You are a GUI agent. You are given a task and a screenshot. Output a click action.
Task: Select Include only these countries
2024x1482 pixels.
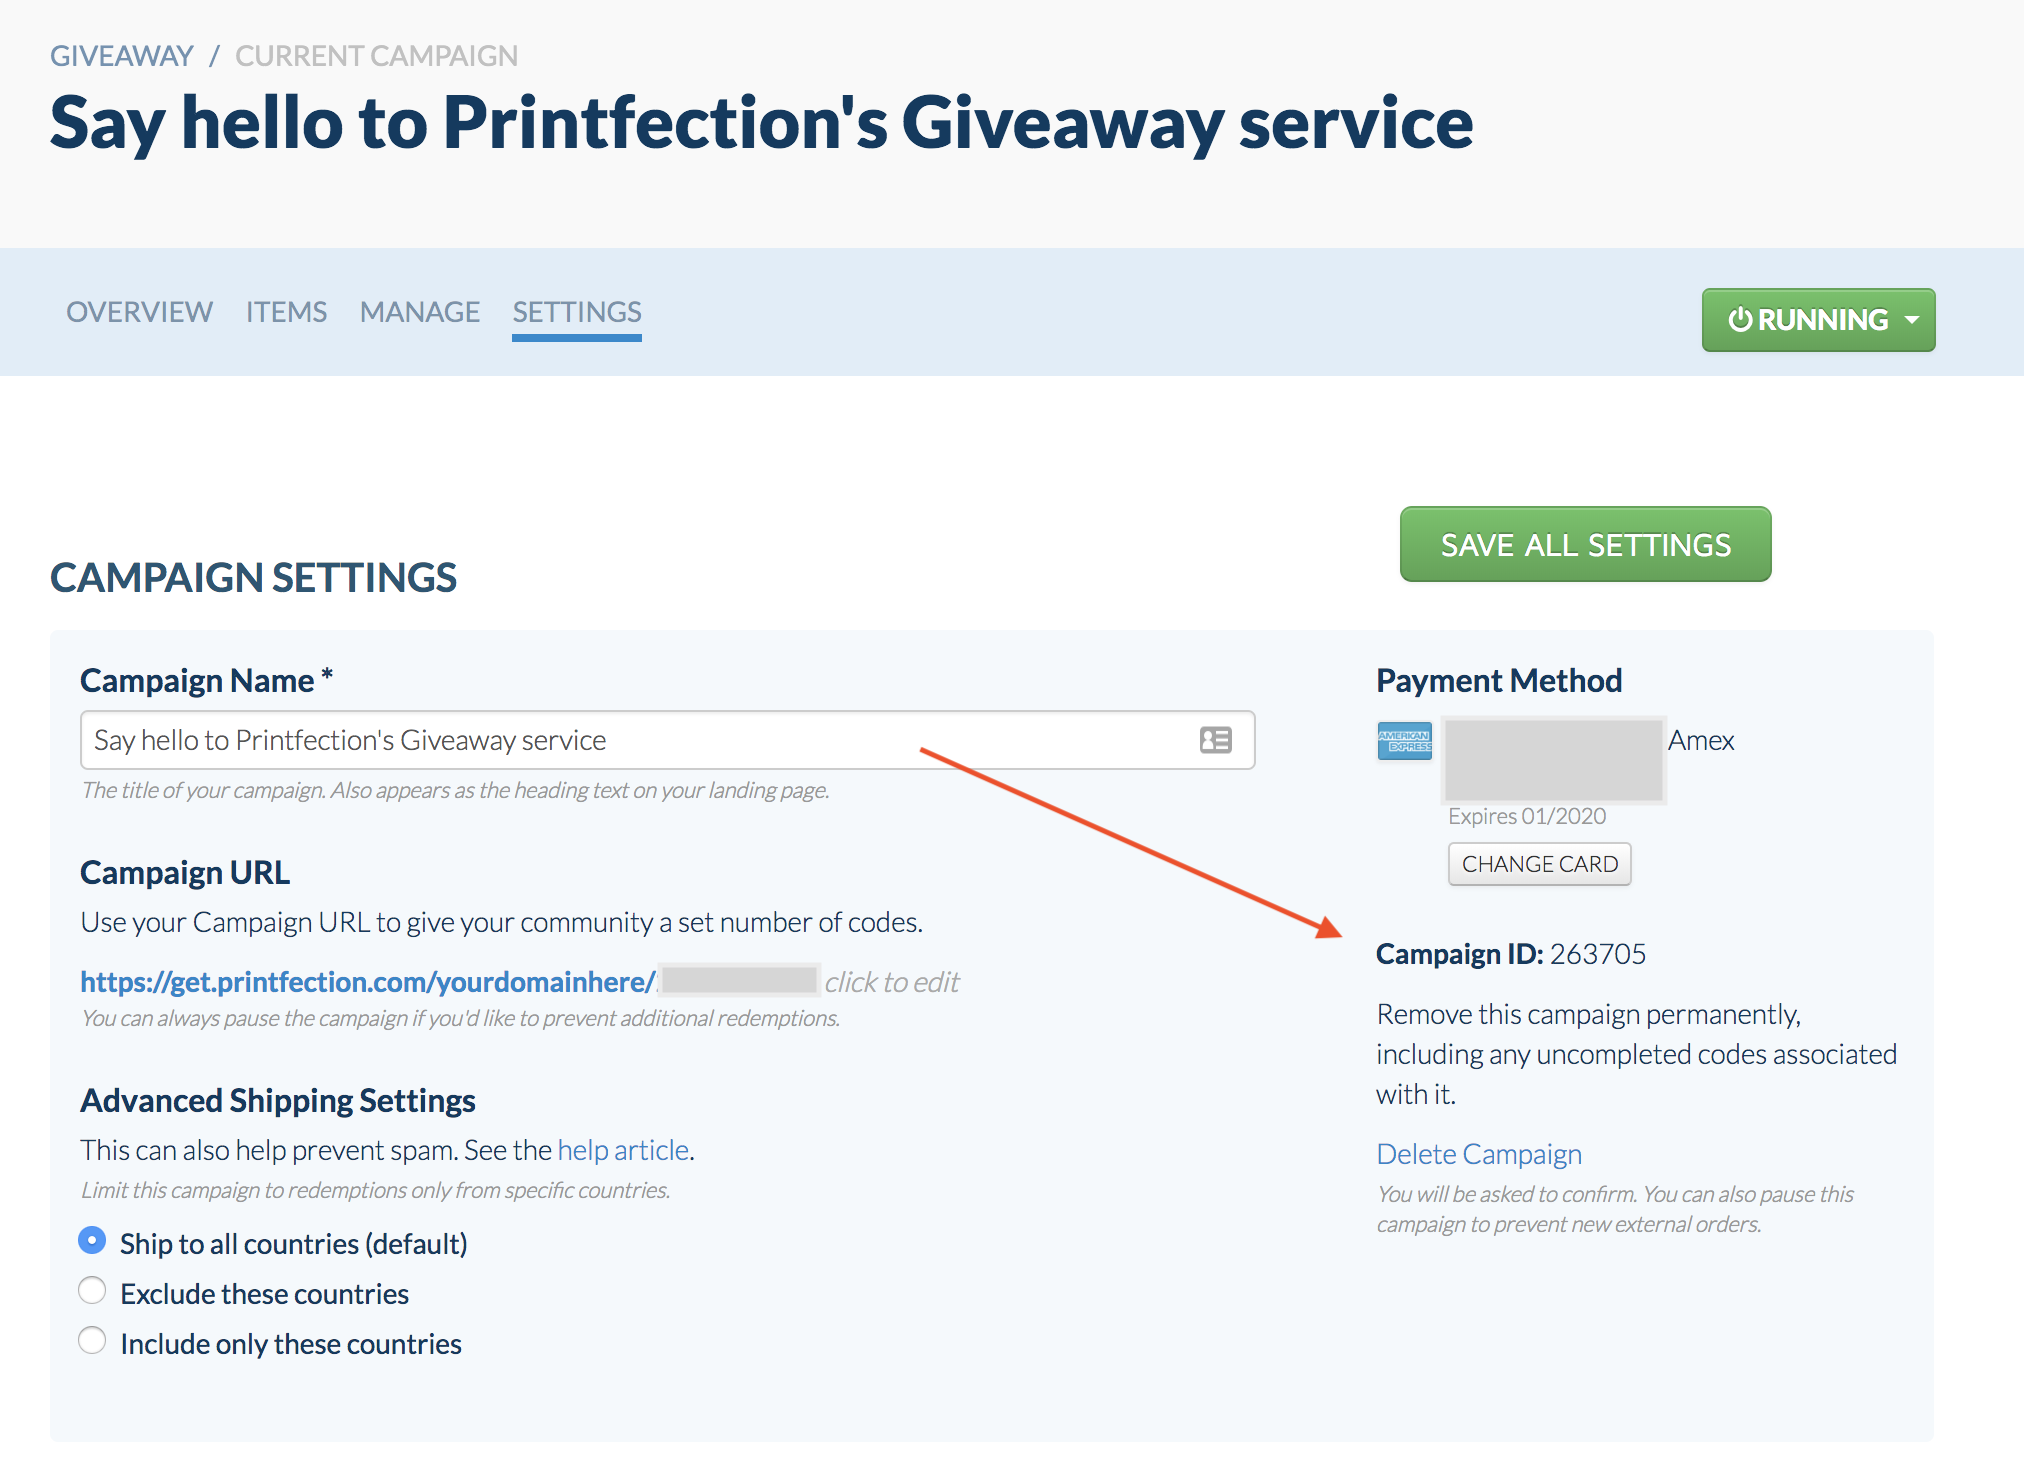coord(92,1341)
